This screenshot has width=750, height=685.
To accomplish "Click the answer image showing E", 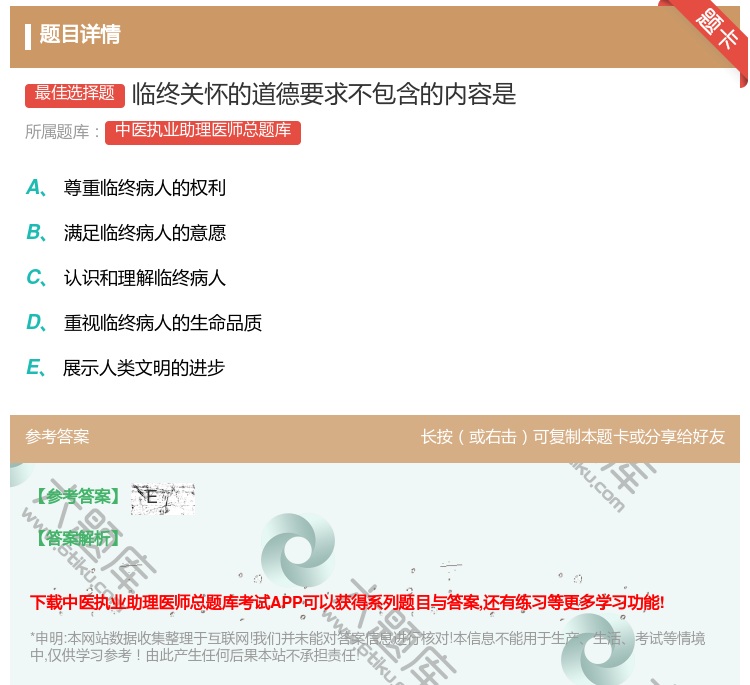I will pyautogui.click(x=163, y=498).
